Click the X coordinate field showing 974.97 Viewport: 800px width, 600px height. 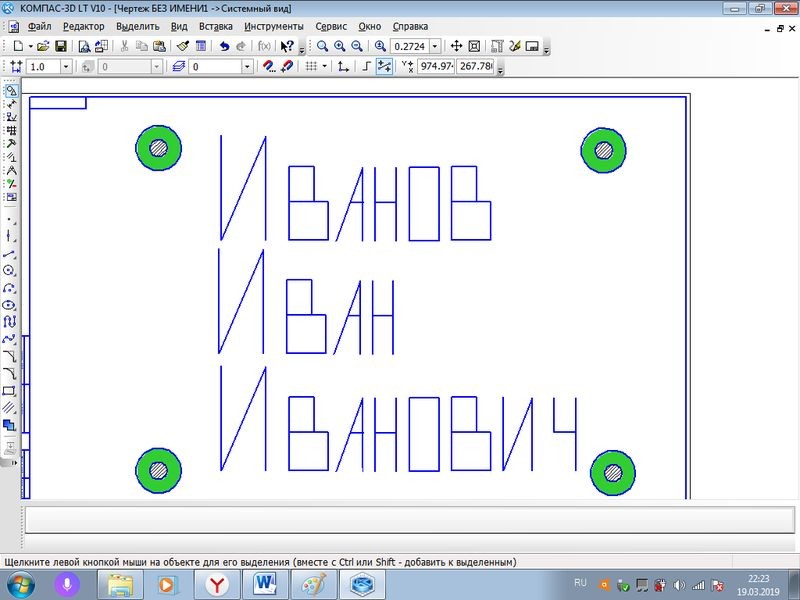coord(436,66)
